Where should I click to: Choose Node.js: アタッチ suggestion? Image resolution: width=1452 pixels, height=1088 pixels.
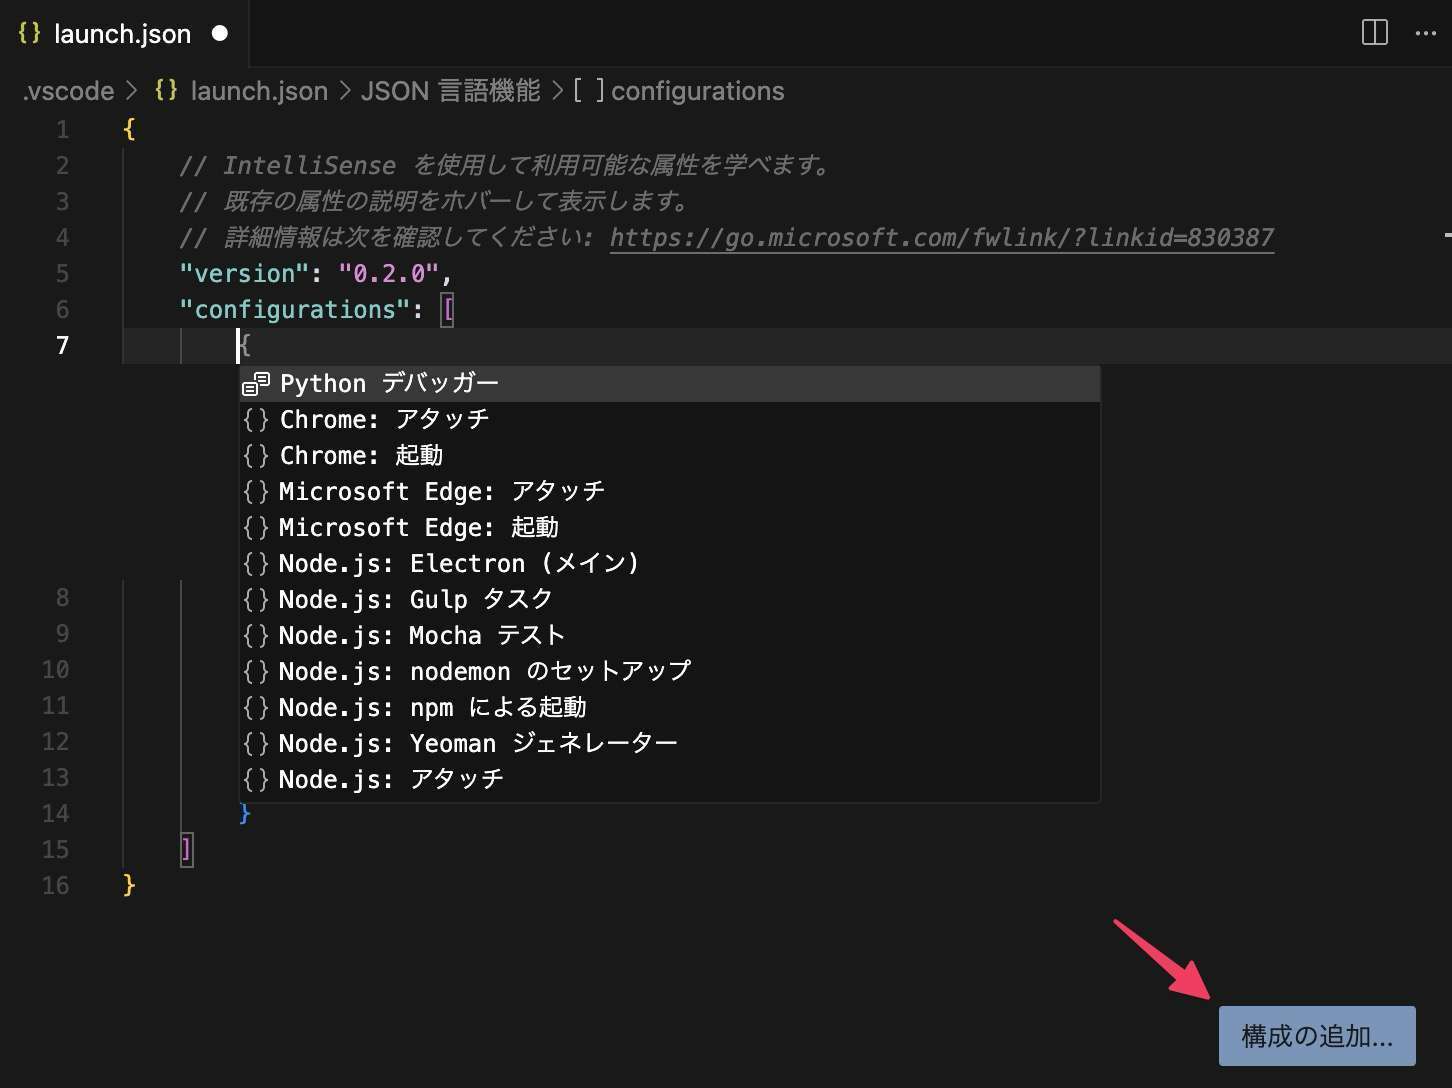pyautogui.click(x=670, y=780)
